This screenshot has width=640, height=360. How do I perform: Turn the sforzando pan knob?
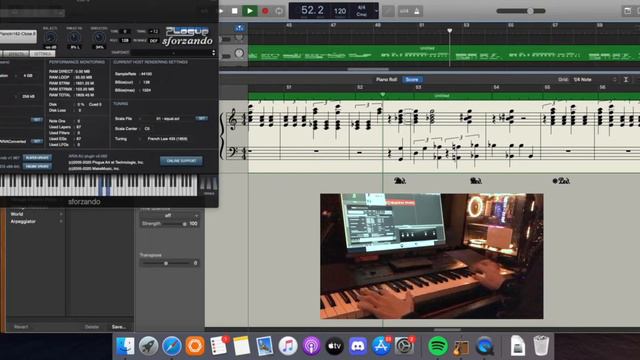point(74,38)
